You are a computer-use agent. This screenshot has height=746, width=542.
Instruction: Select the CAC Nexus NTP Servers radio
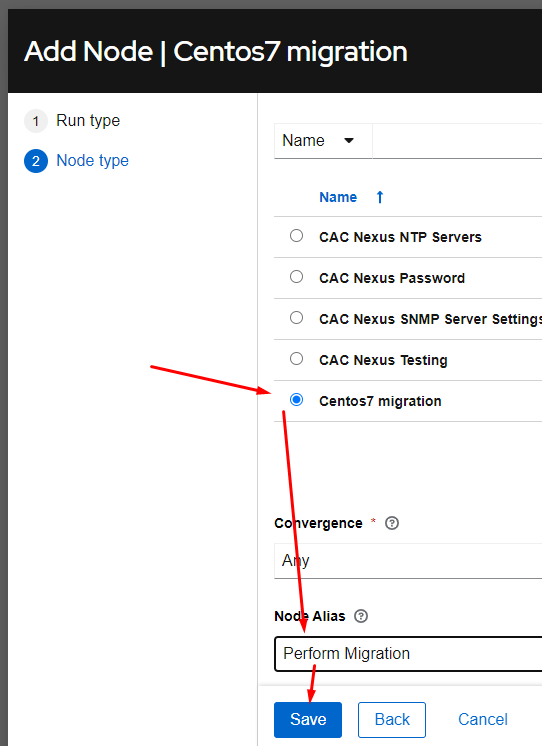tap(296, 236)
